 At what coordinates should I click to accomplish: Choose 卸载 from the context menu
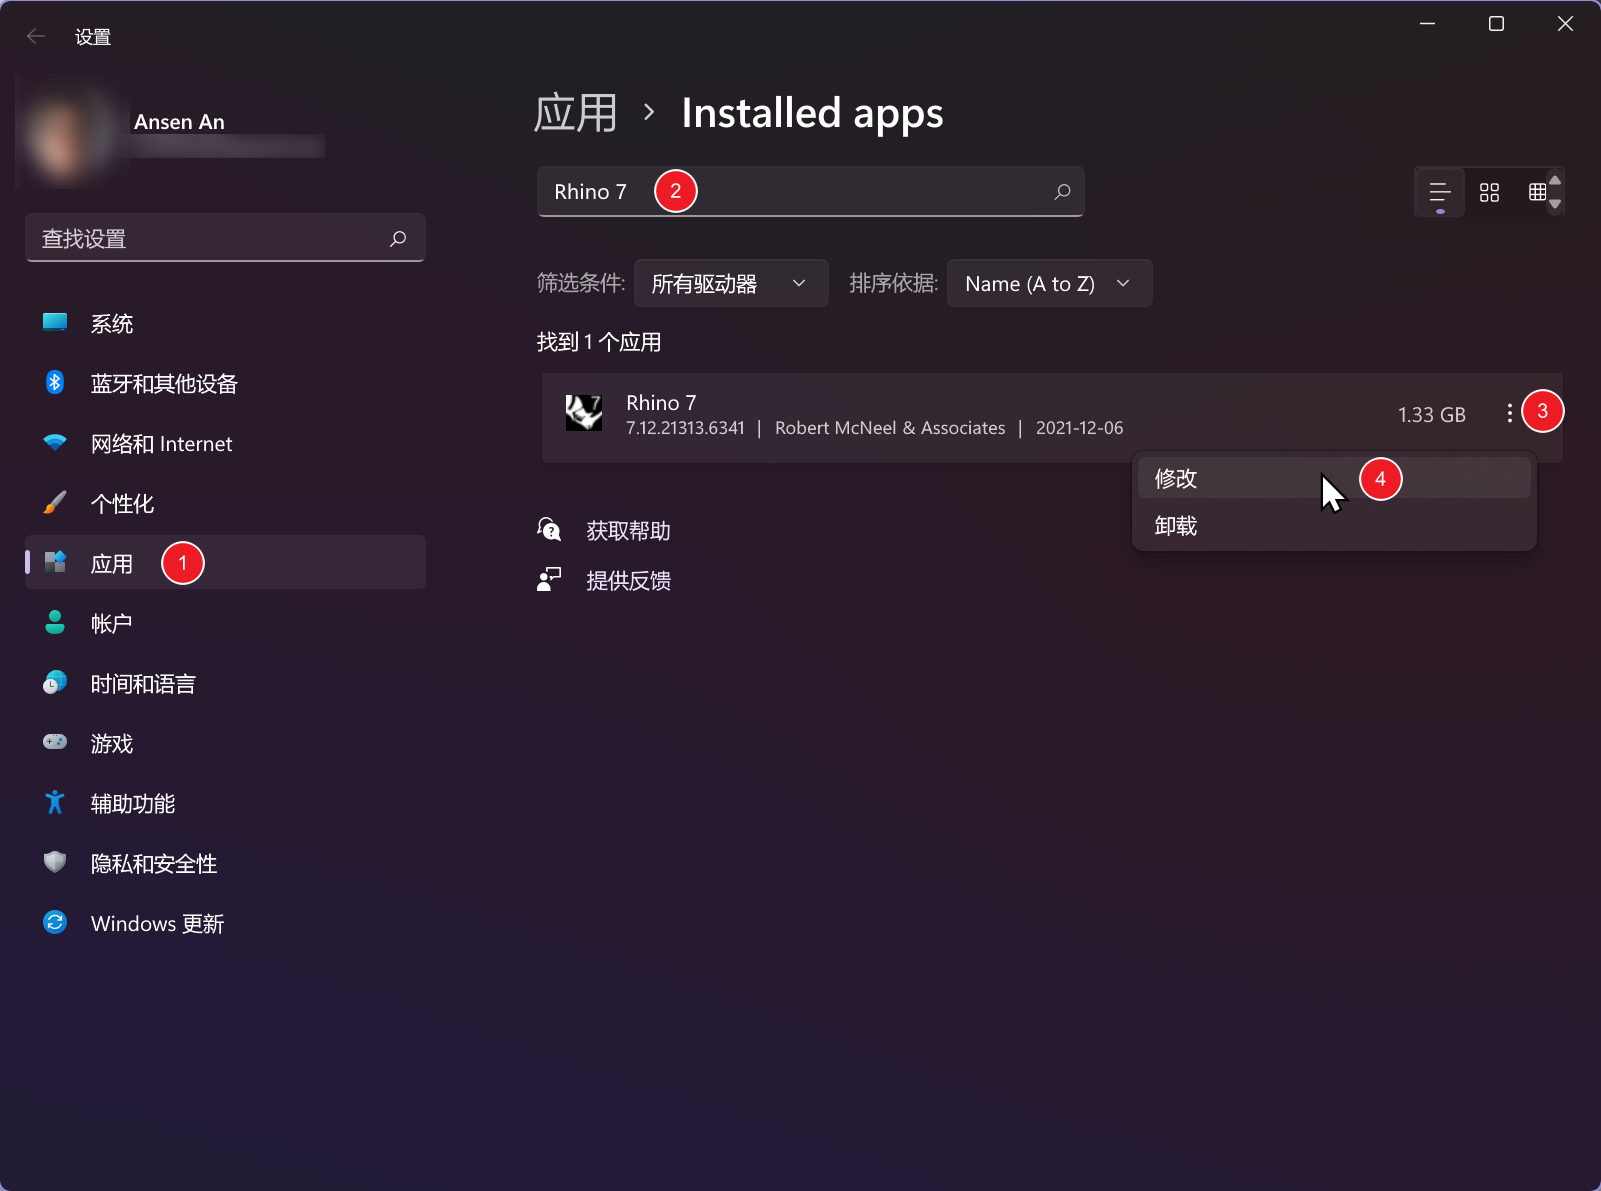point(1176,526)
